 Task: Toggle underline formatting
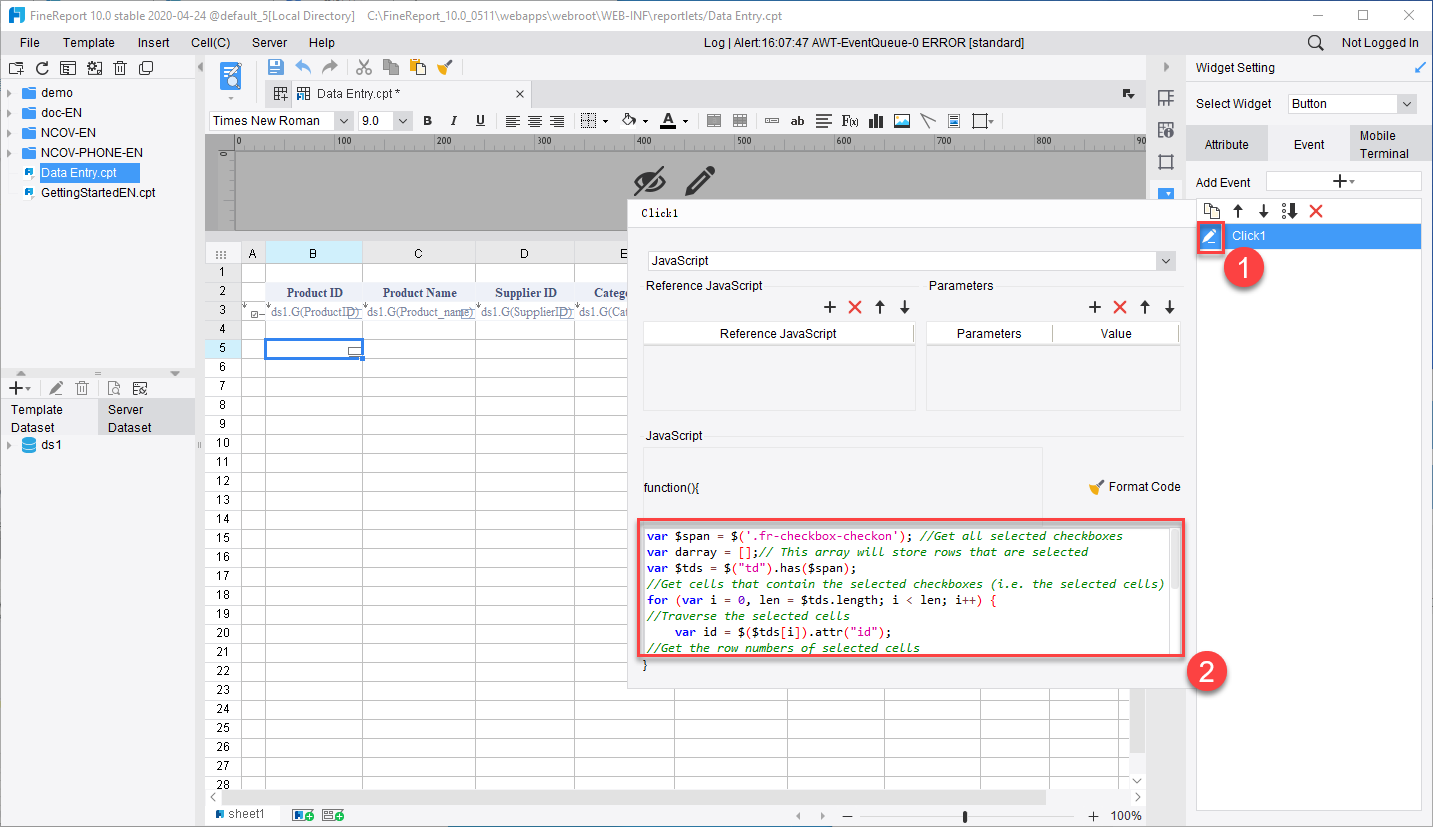click(x=480, y=120)
